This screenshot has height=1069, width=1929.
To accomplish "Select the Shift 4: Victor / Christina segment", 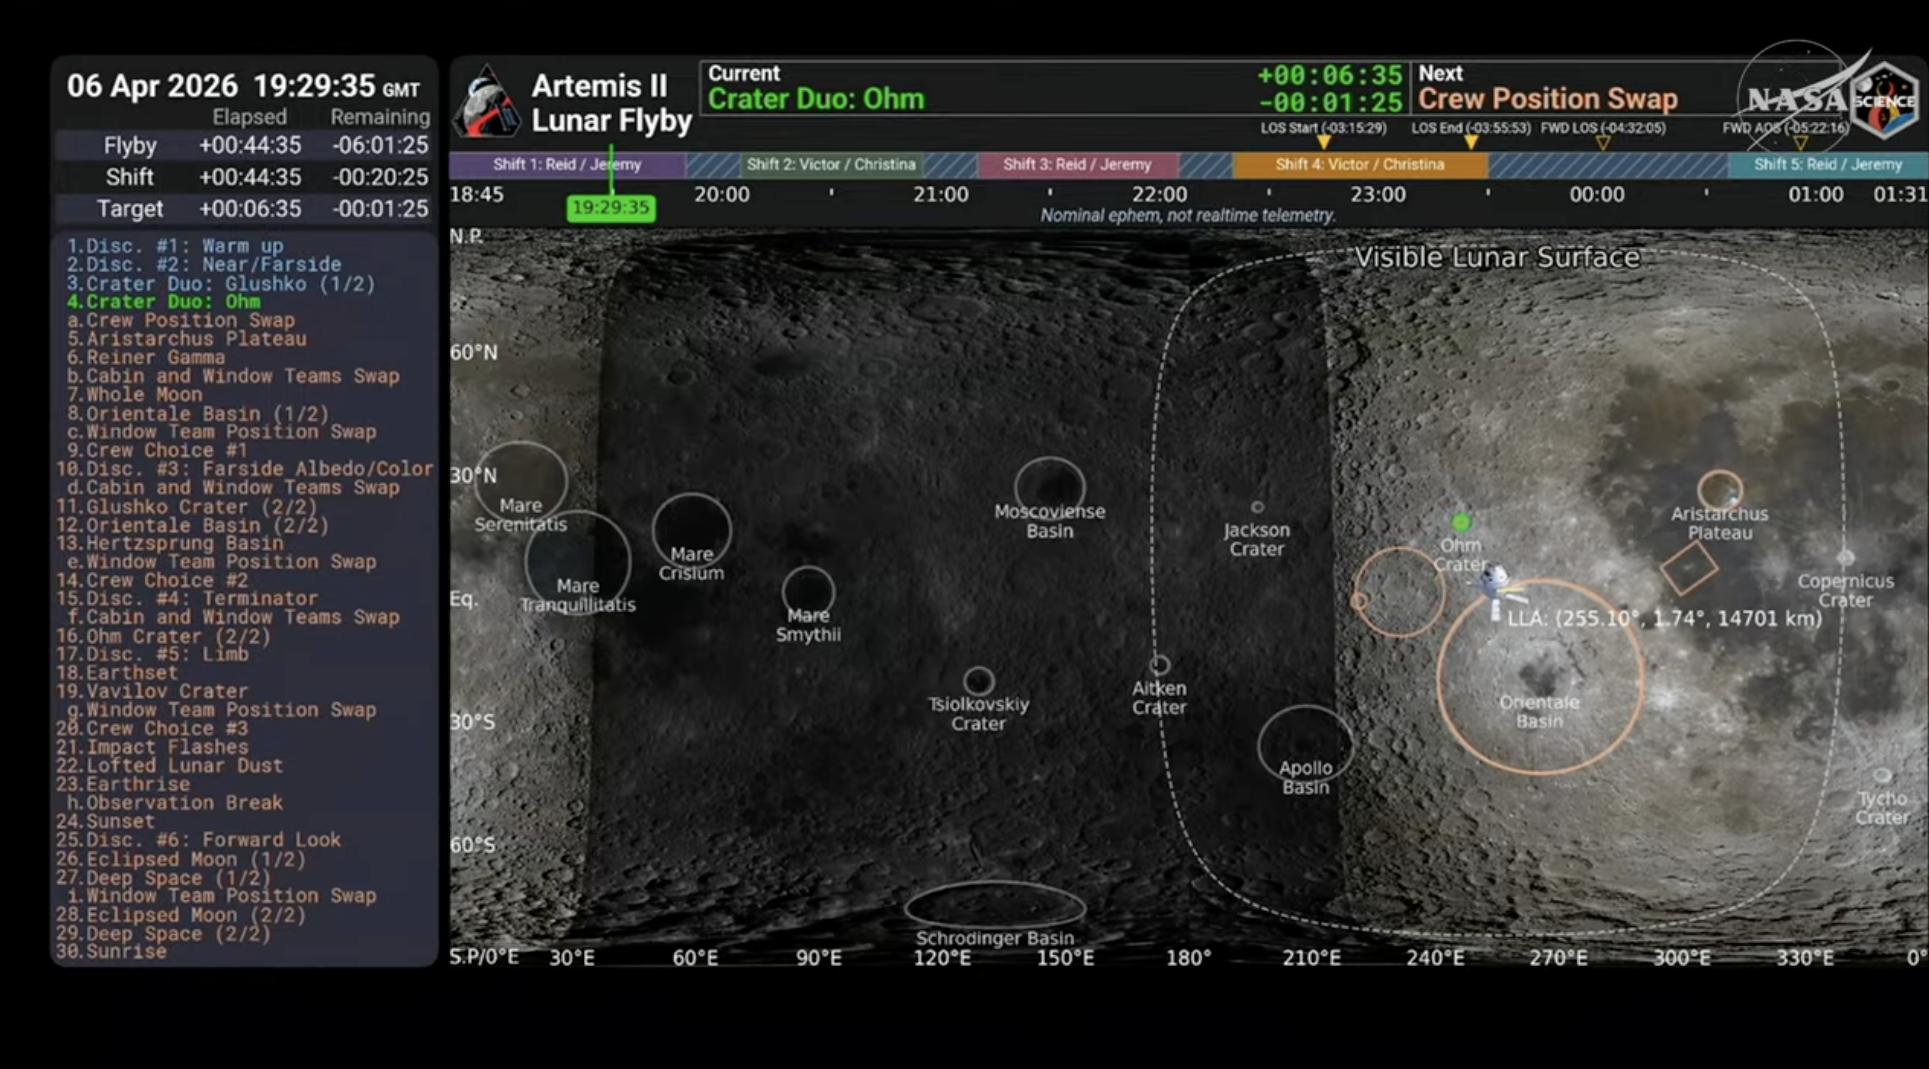I will [1359, 165].
